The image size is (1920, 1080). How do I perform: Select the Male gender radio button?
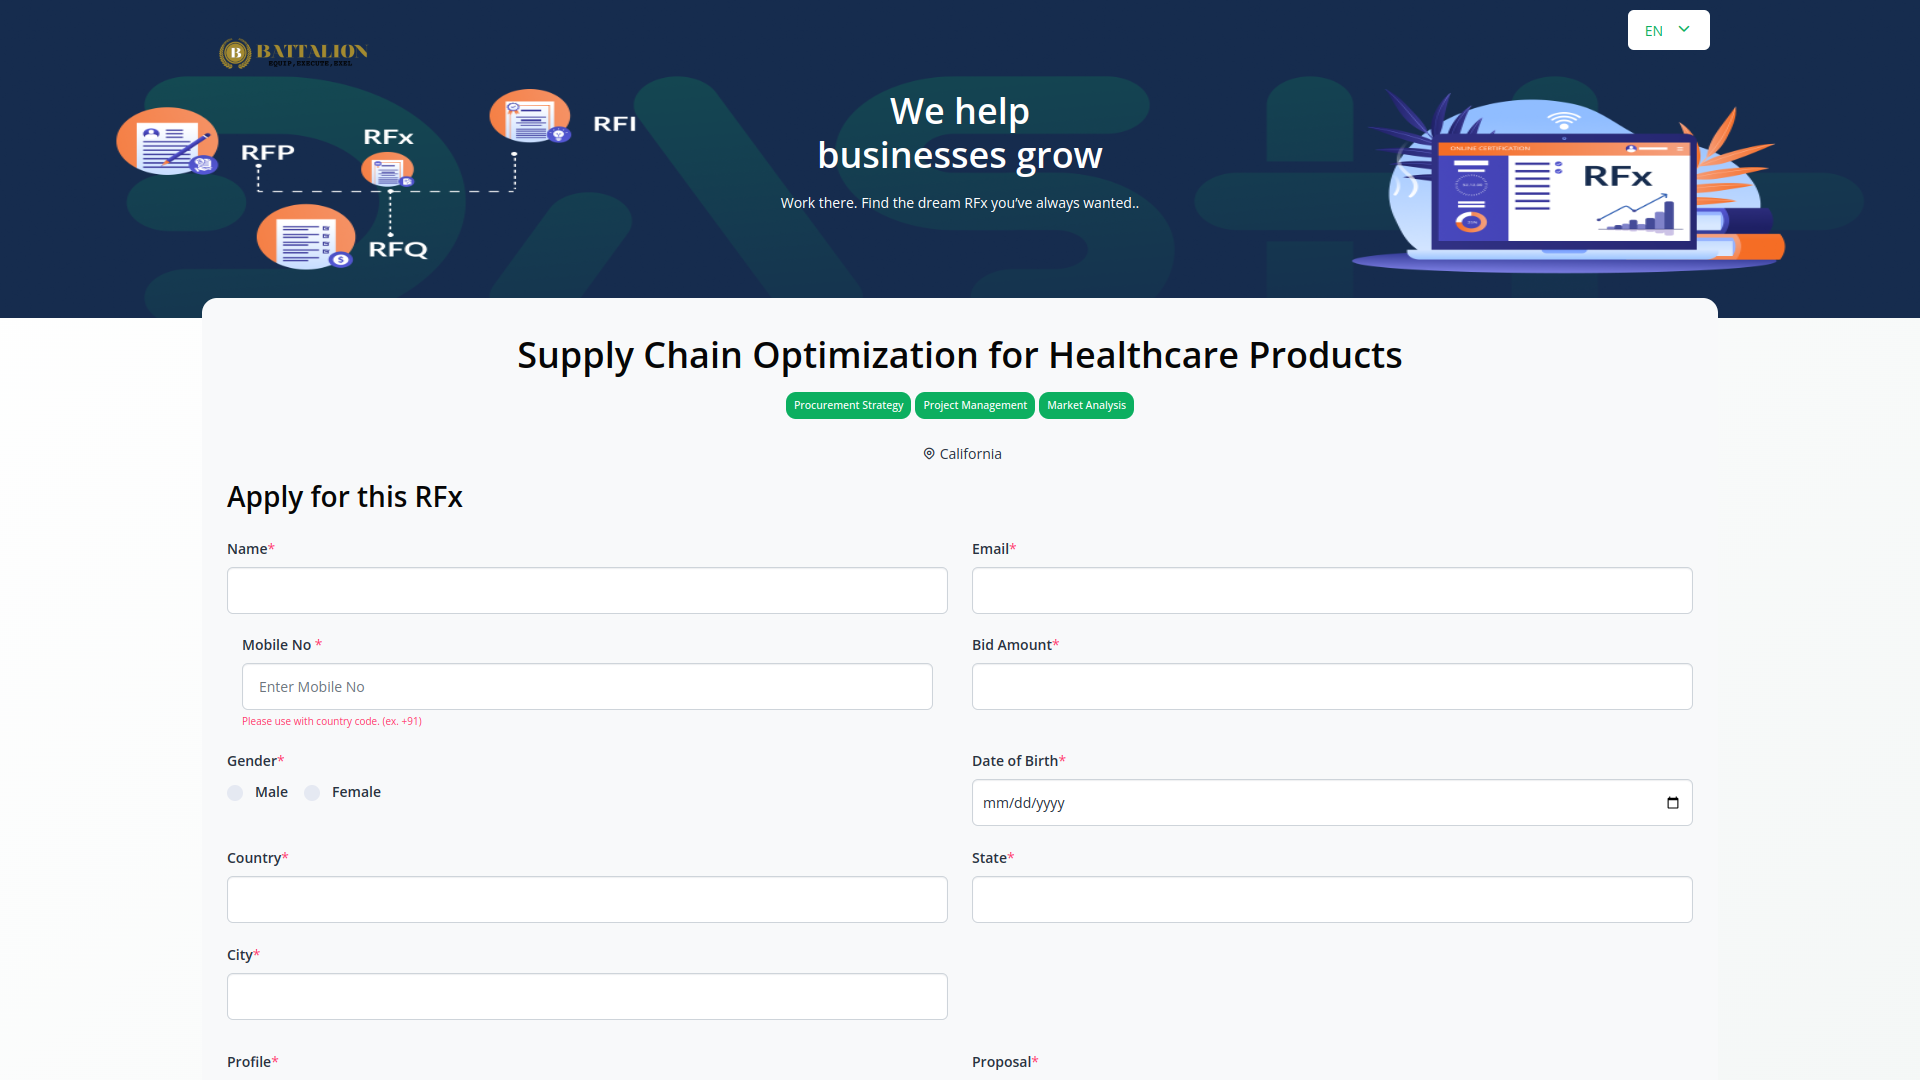[236, 793]
